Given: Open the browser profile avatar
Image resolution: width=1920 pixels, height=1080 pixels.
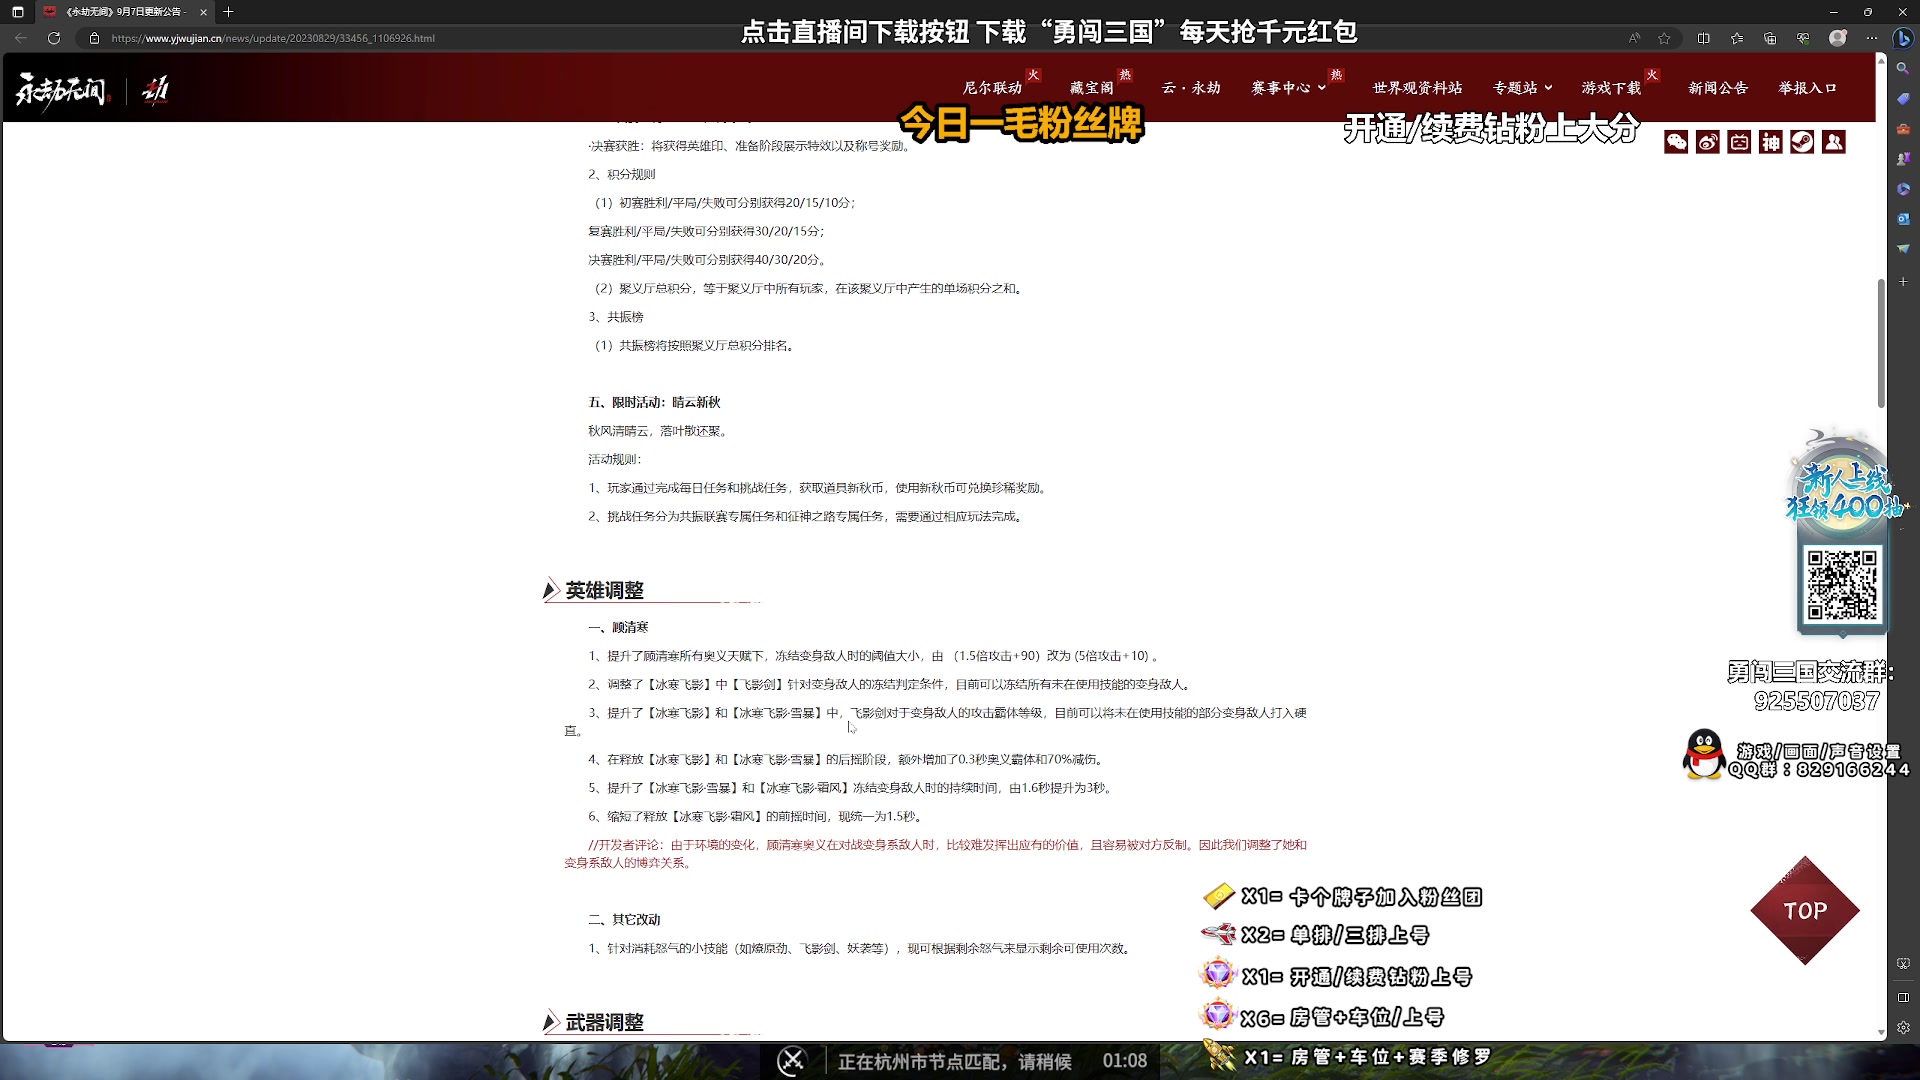Looking at the screenshot, I should (x=1838, y=38).
